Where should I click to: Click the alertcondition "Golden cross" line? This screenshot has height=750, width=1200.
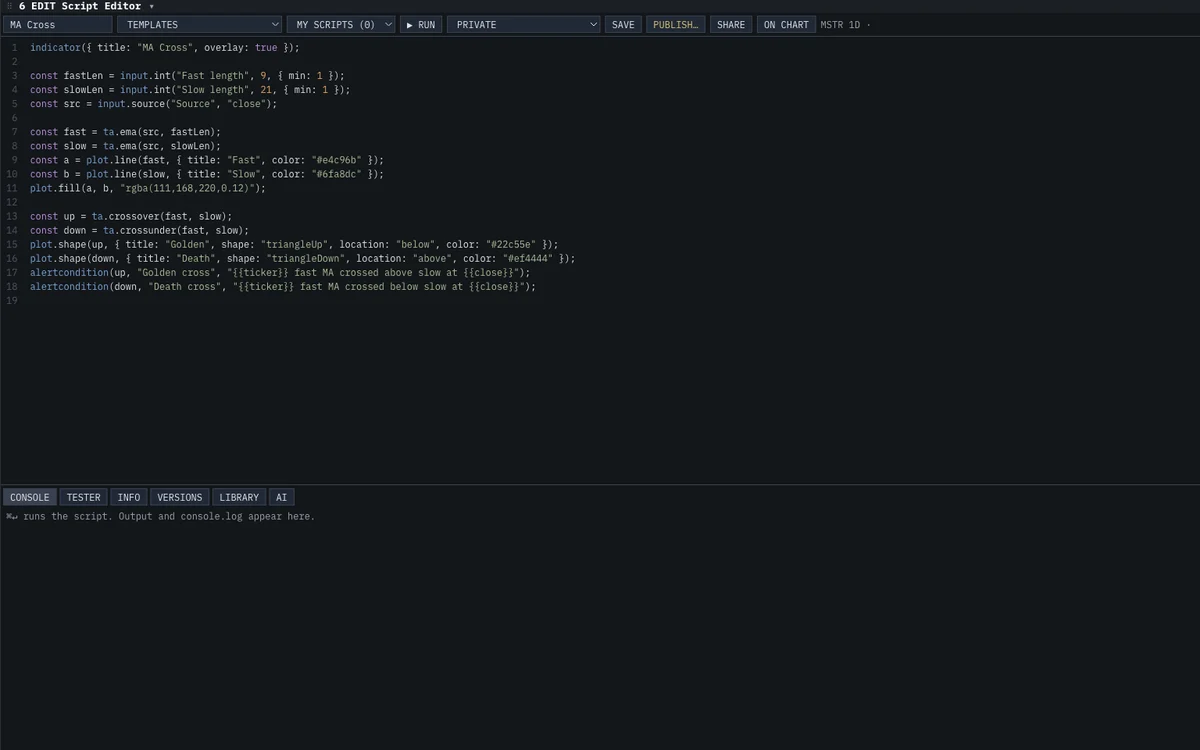pyautogui.click(x=280, y=271)
